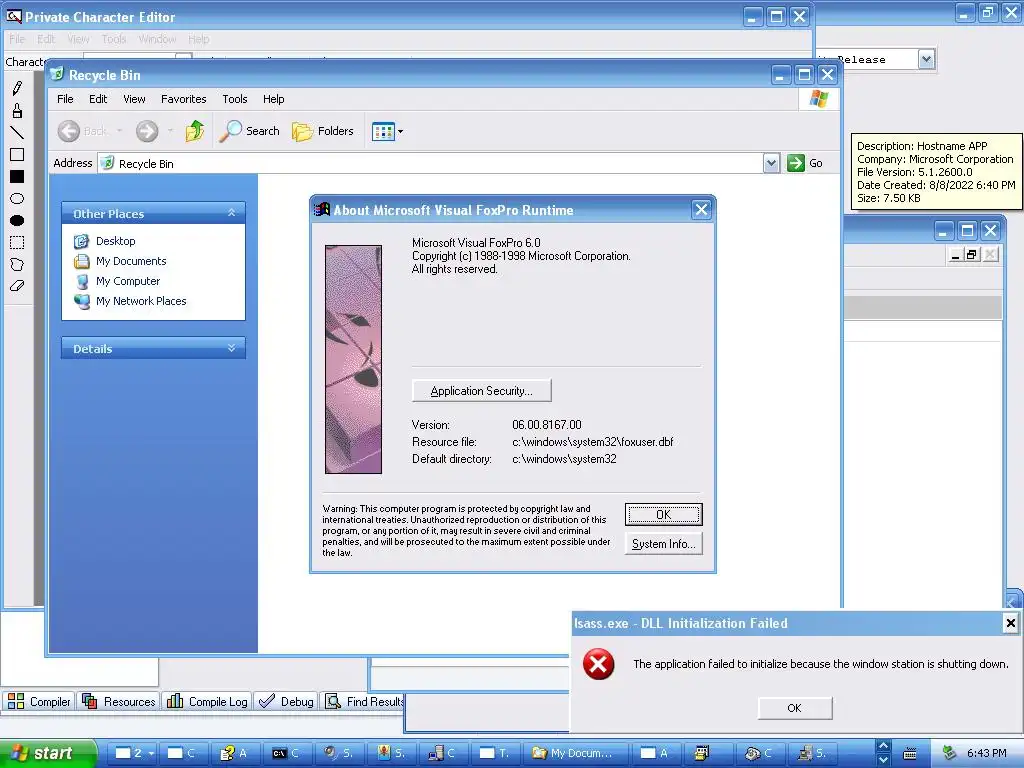Click OK in lsass.exe error dialog
This screenshot has height=768, width=1024.
[x=795, y=708]
